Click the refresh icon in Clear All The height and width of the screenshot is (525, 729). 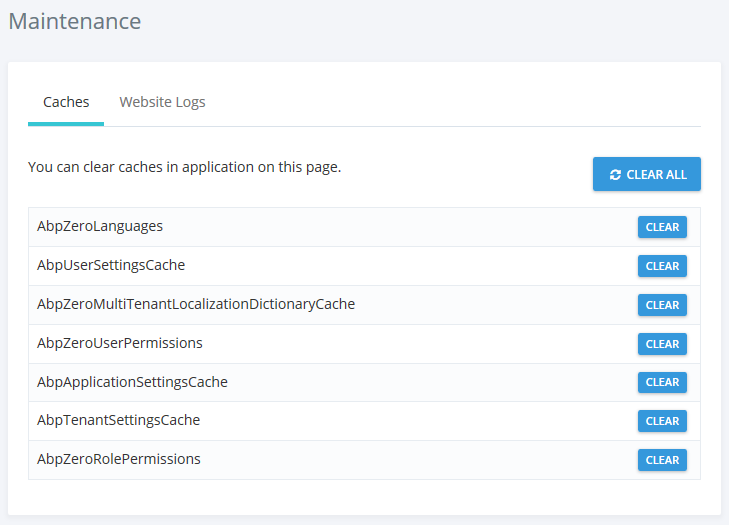click(615, 175)
